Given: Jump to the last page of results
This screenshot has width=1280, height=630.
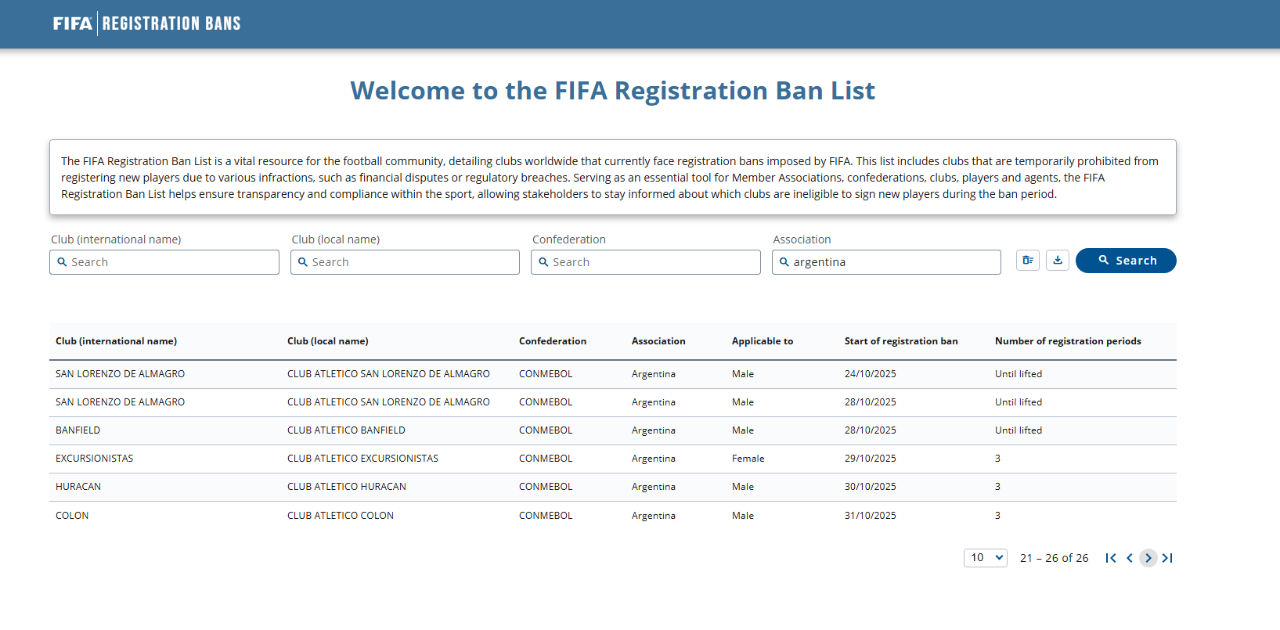Looking at the screenshot, I should point(1167,558).
